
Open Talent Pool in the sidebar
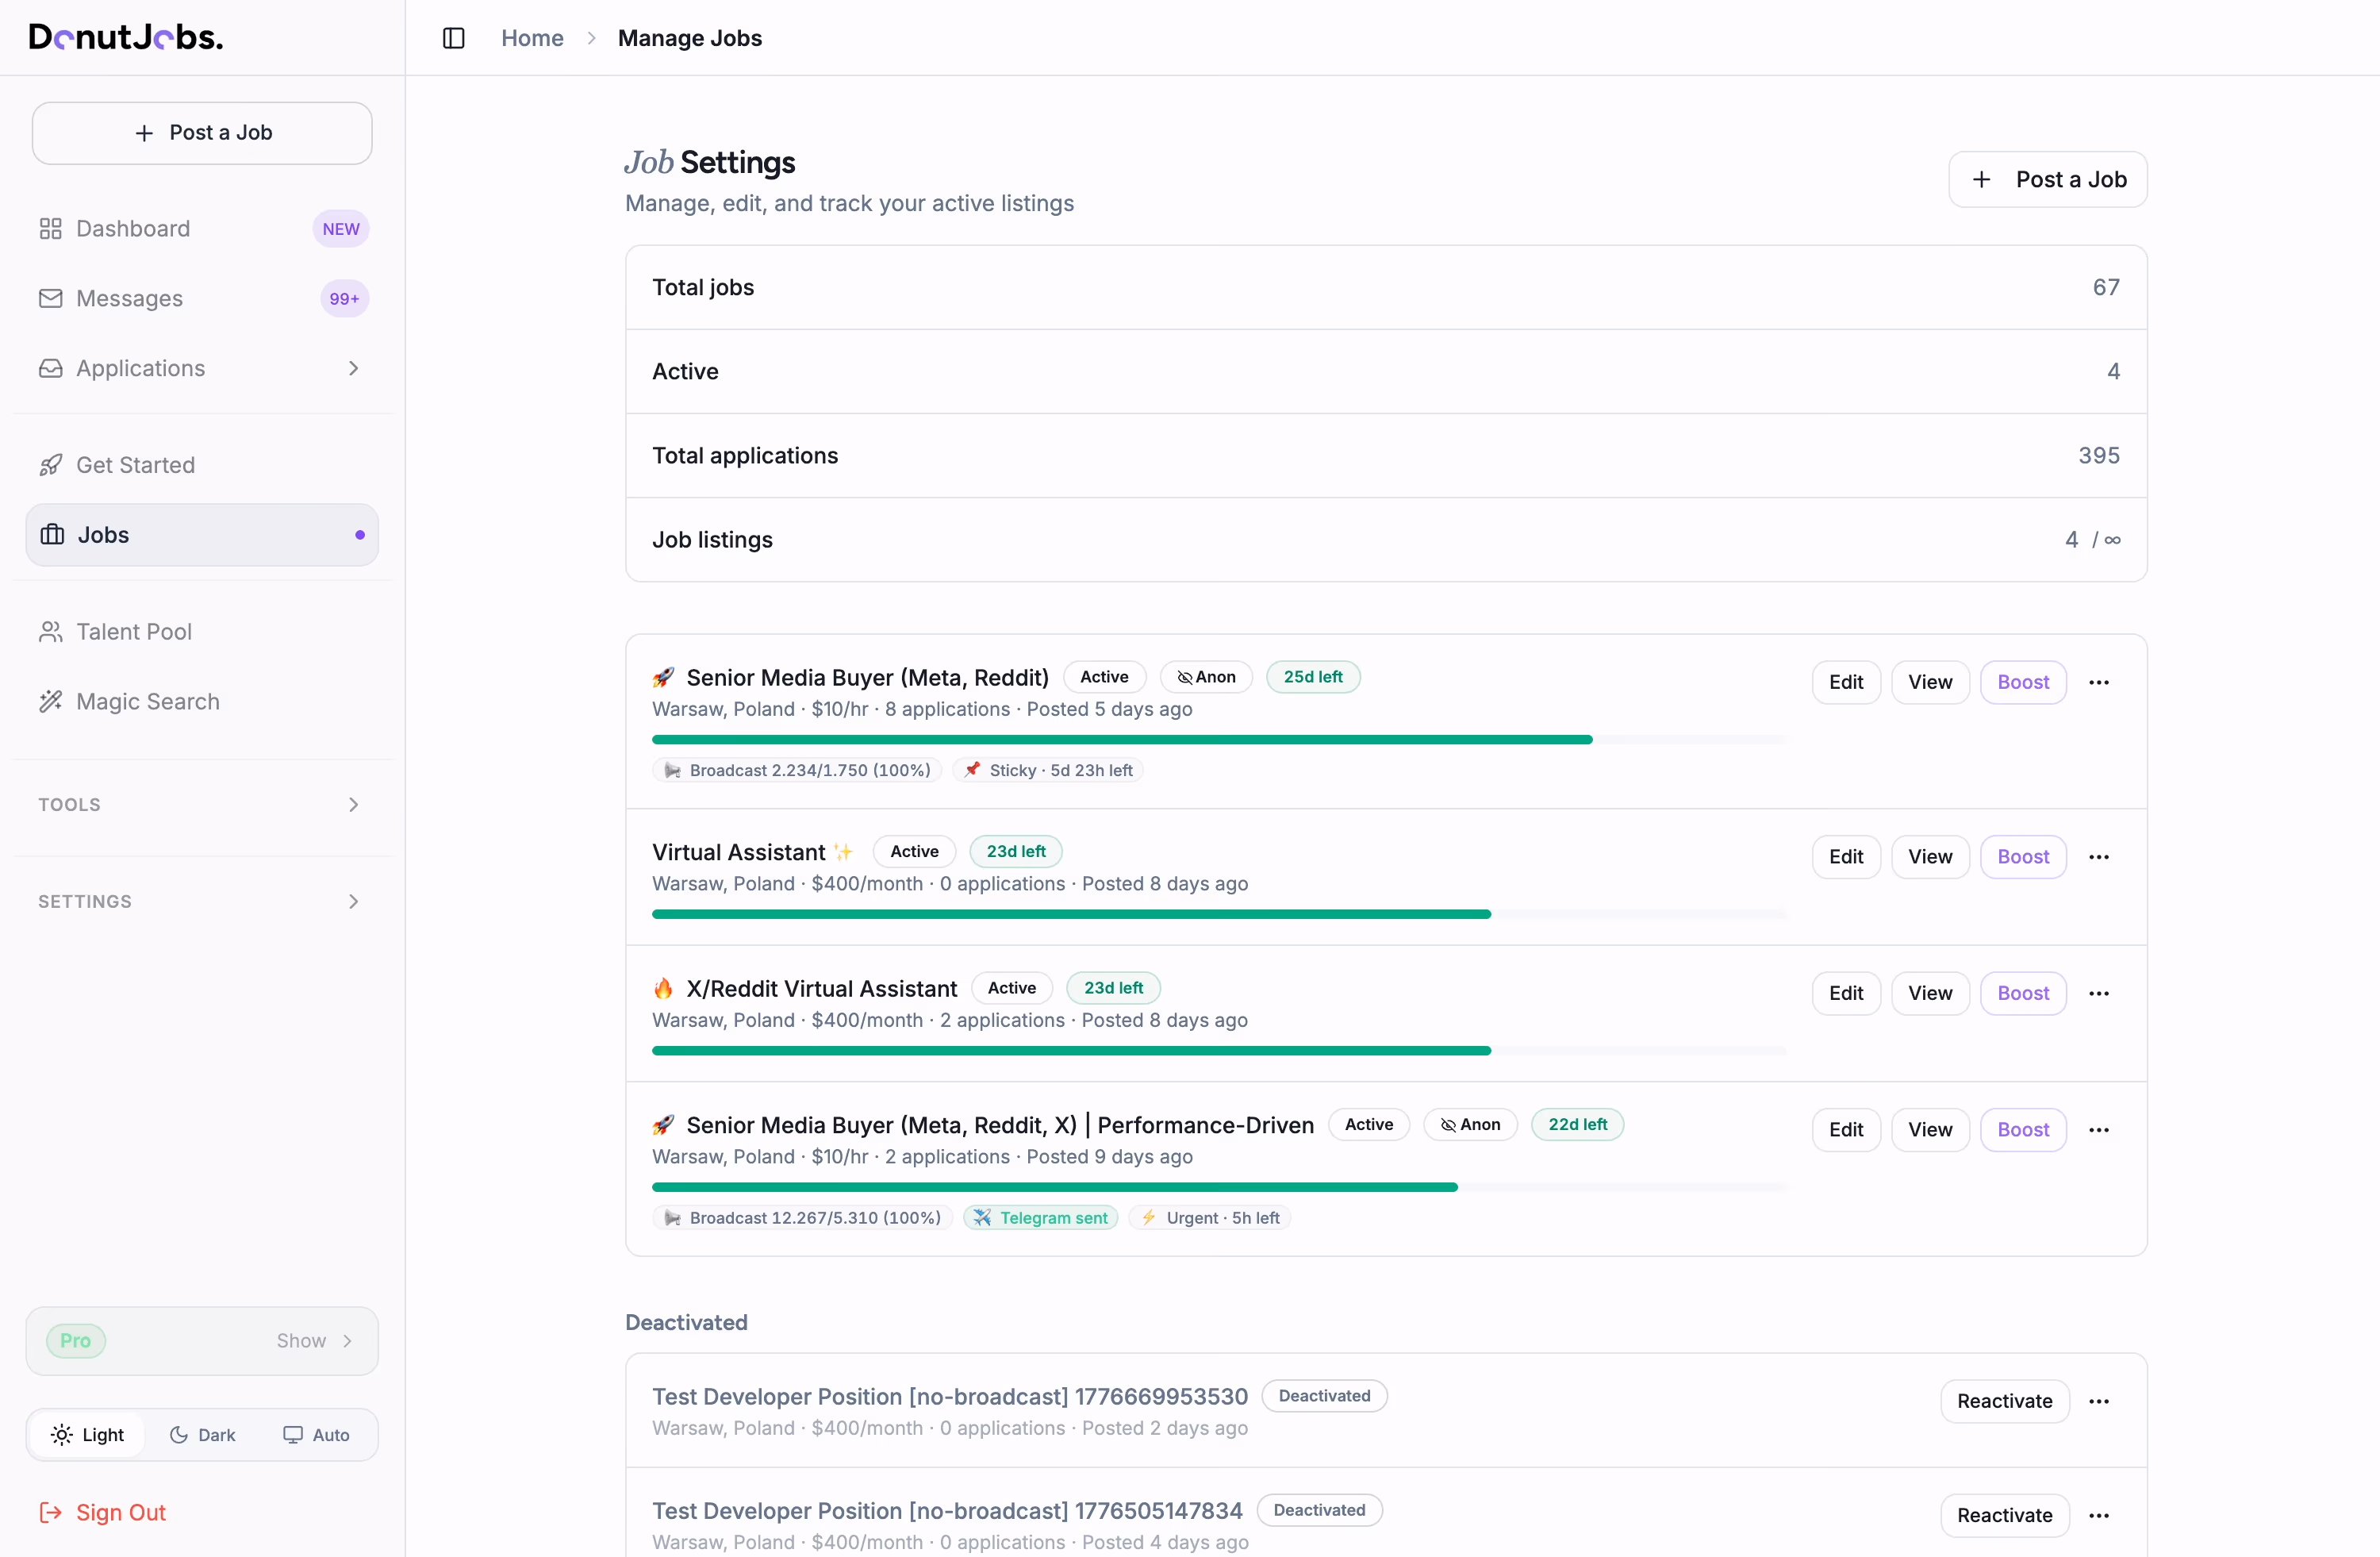tap(202, 632)
